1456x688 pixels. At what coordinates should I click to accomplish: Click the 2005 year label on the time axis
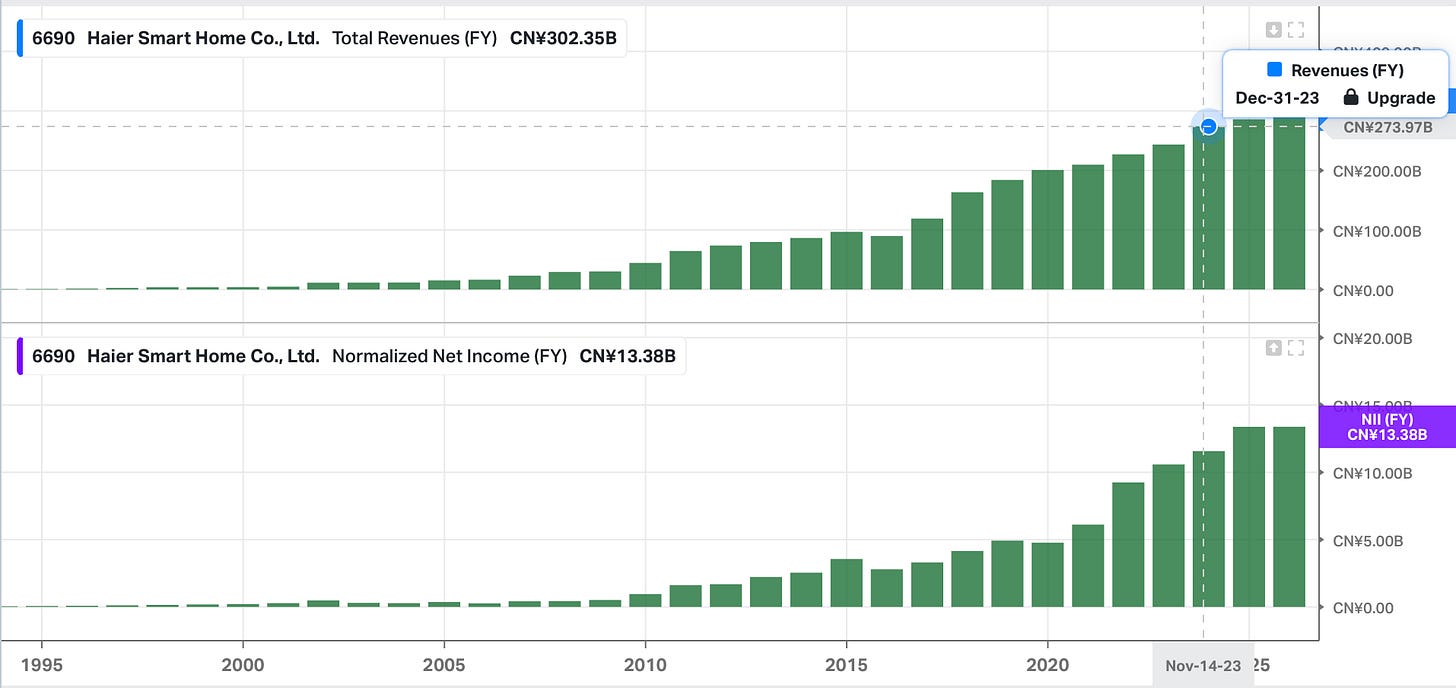[x=444, y=665]
